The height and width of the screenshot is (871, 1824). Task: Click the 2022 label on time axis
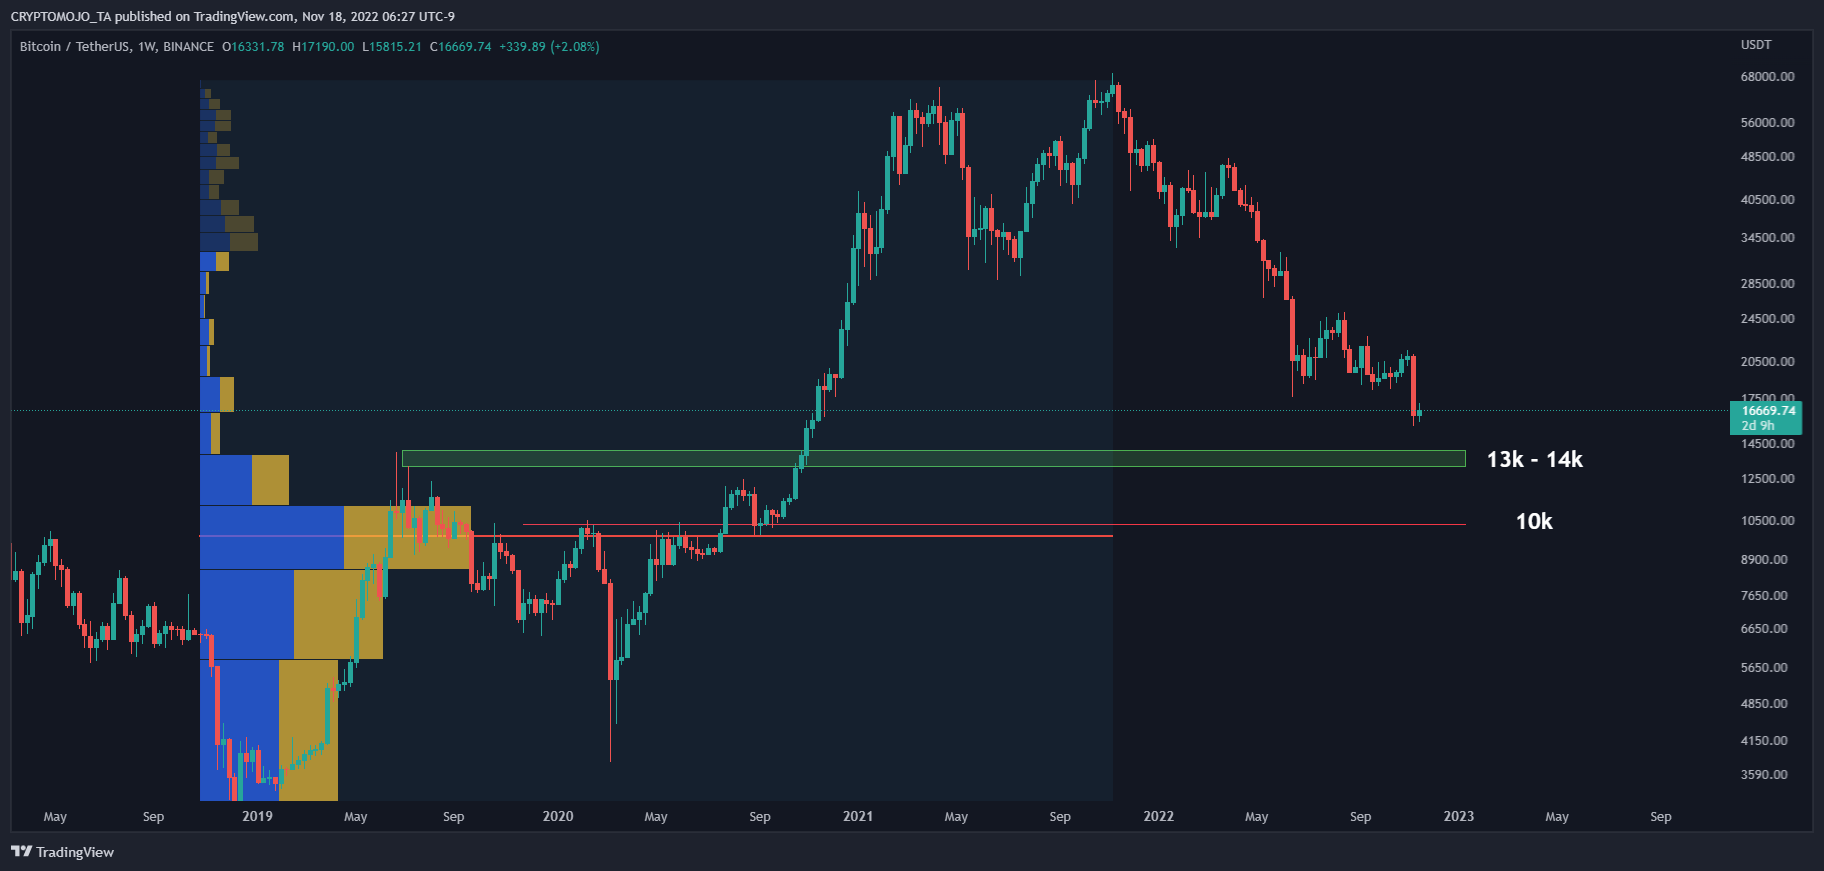click(x=1159, y=816)
